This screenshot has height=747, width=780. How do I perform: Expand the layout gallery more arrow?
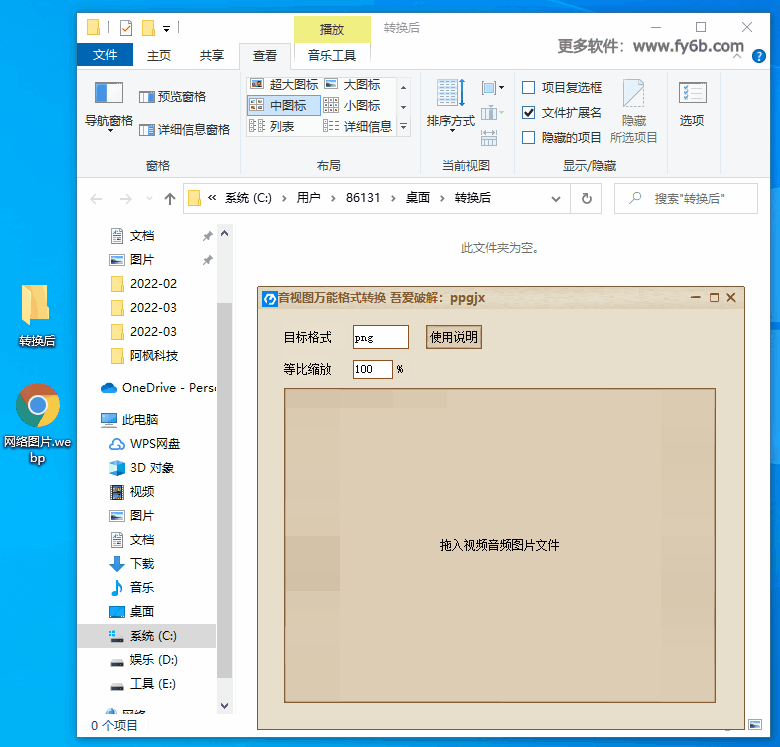point(403,127)
